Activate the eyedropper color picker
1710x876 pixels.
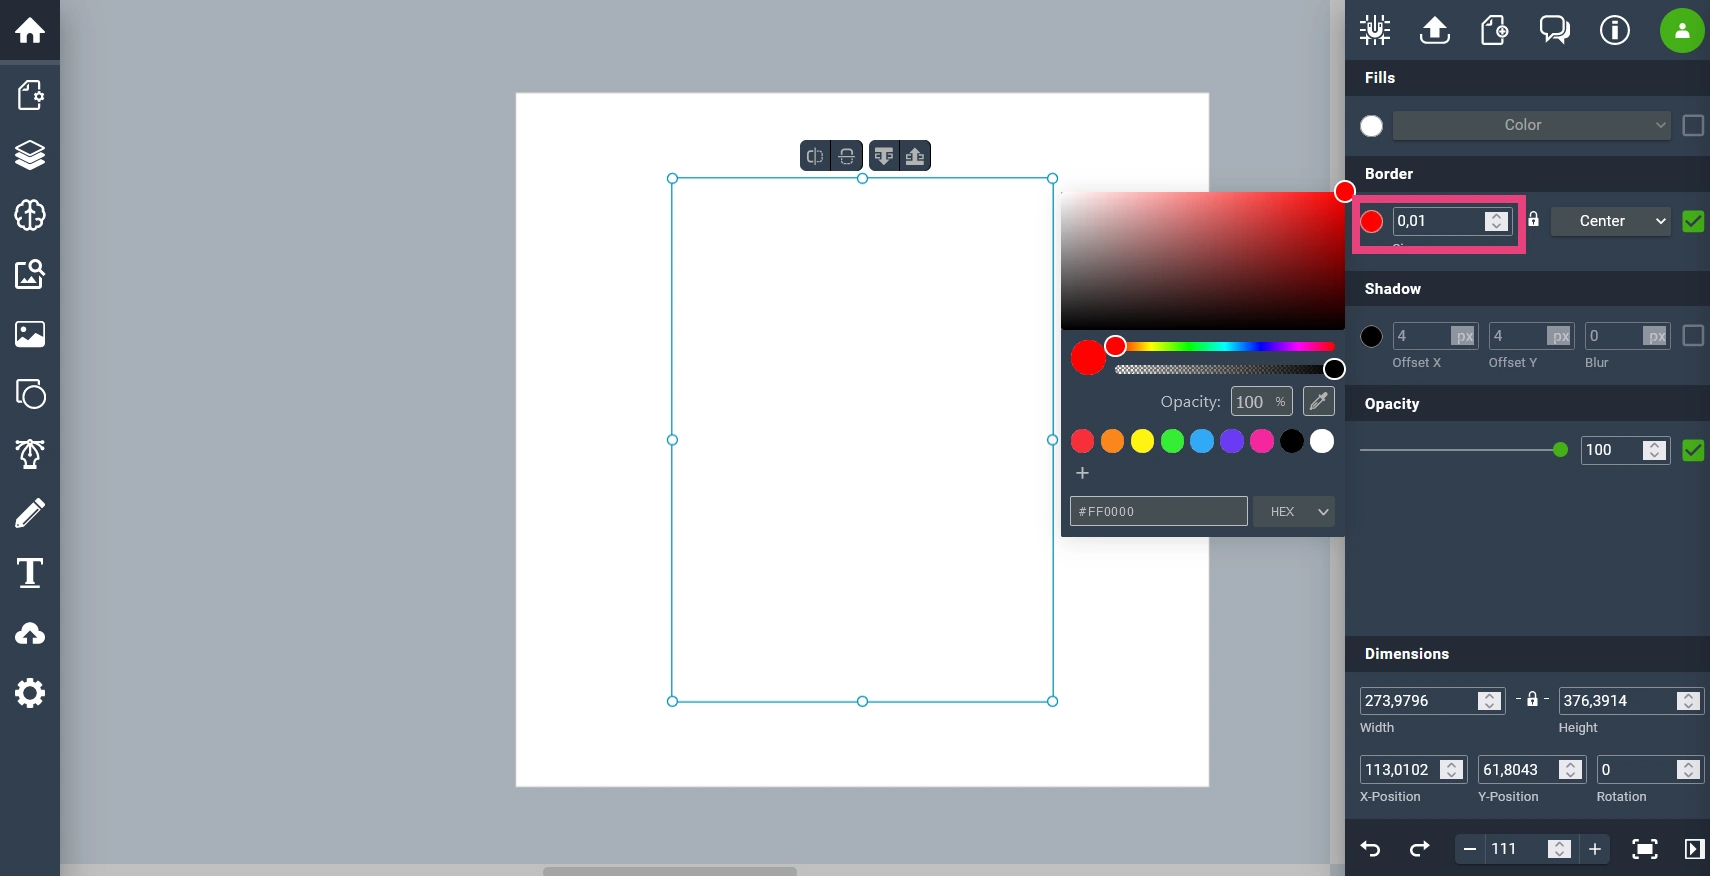coord(1319,402)
